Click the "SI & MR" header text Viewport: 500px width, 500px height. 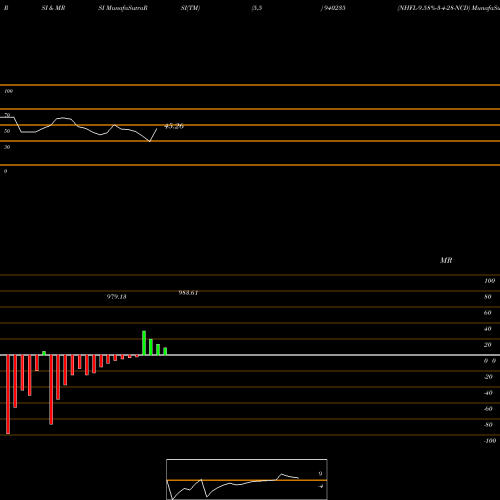point(53,8)
